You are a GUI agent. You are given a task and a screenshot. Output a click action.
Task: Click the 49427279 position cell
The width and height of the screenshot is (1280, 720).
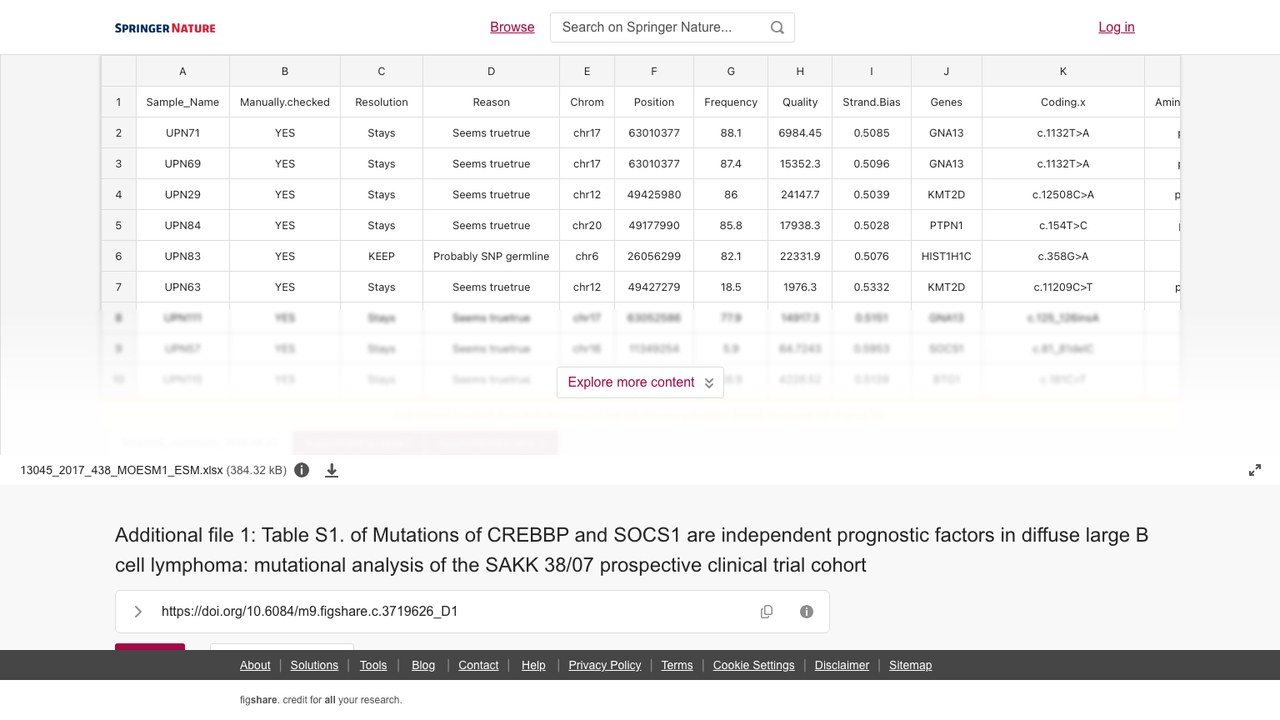[654, 287]
